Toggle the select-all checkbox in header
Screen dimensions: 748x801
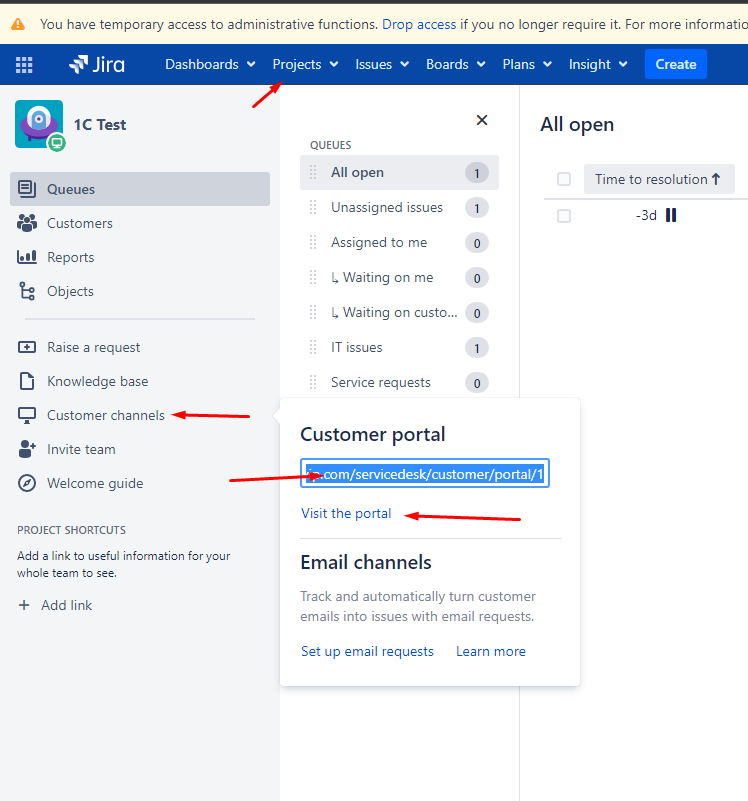(x=564, y=179)
